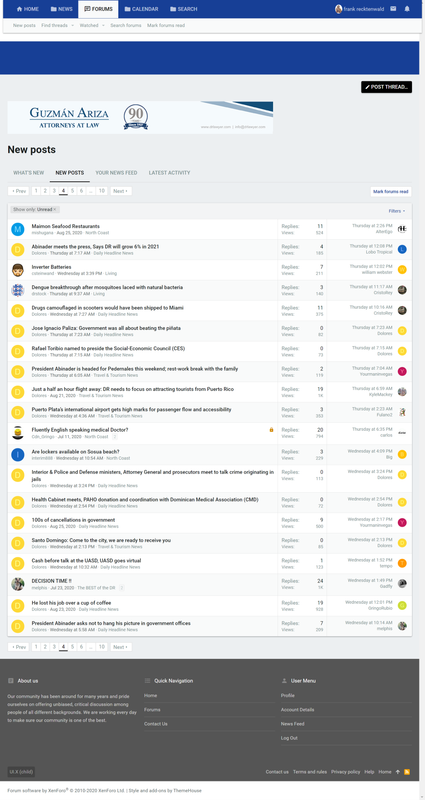The image size is (425, 800).
Task: Go to the Next page at the top
Action: coord(121,191)
